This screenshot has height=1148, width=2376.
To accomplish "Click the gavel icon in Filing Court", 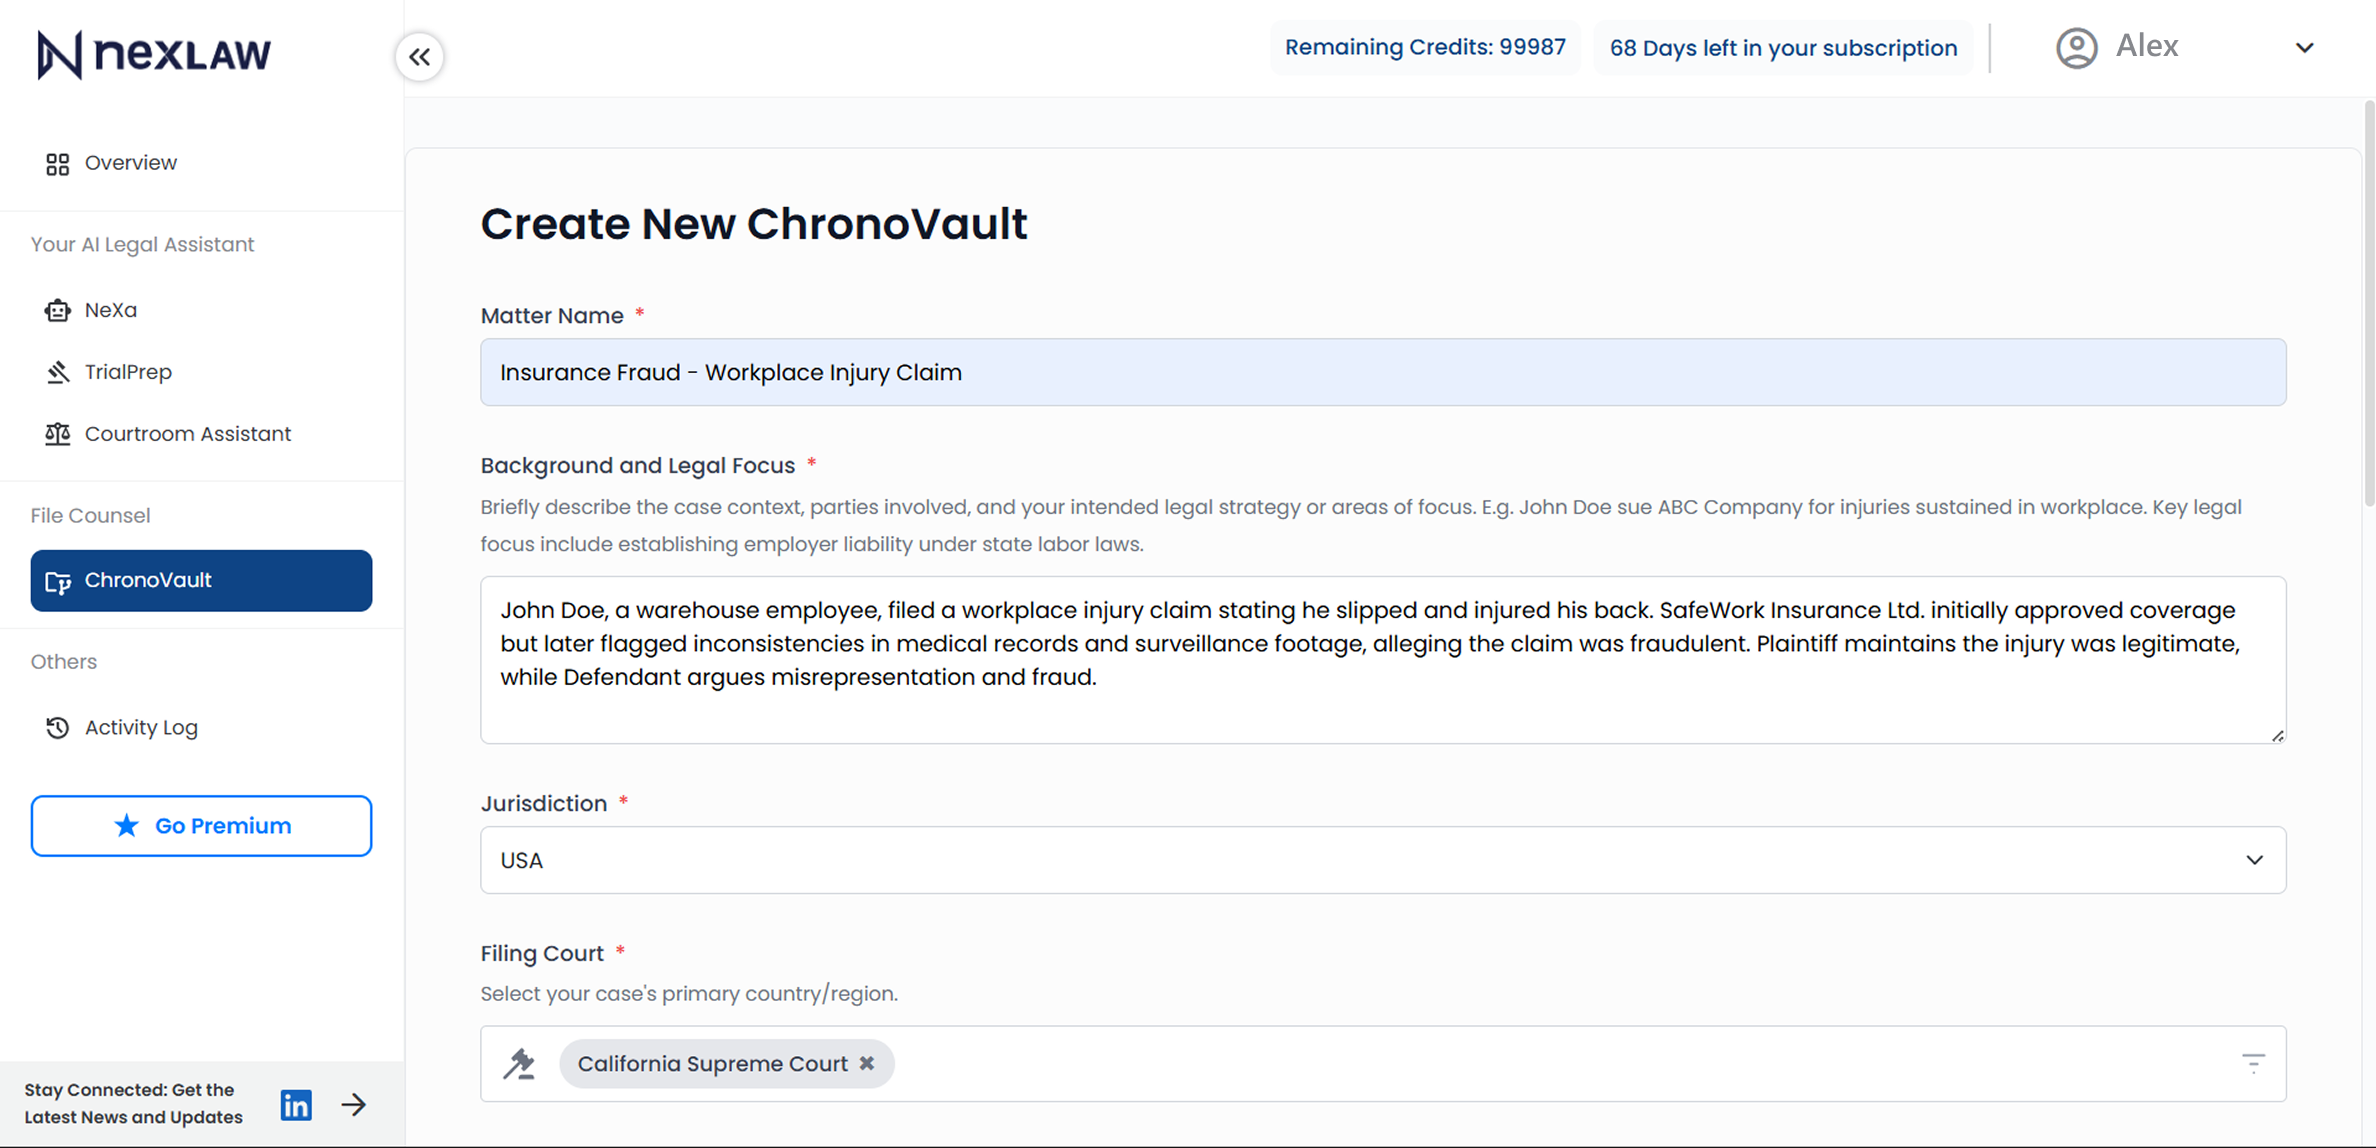I will point(519,1063).
